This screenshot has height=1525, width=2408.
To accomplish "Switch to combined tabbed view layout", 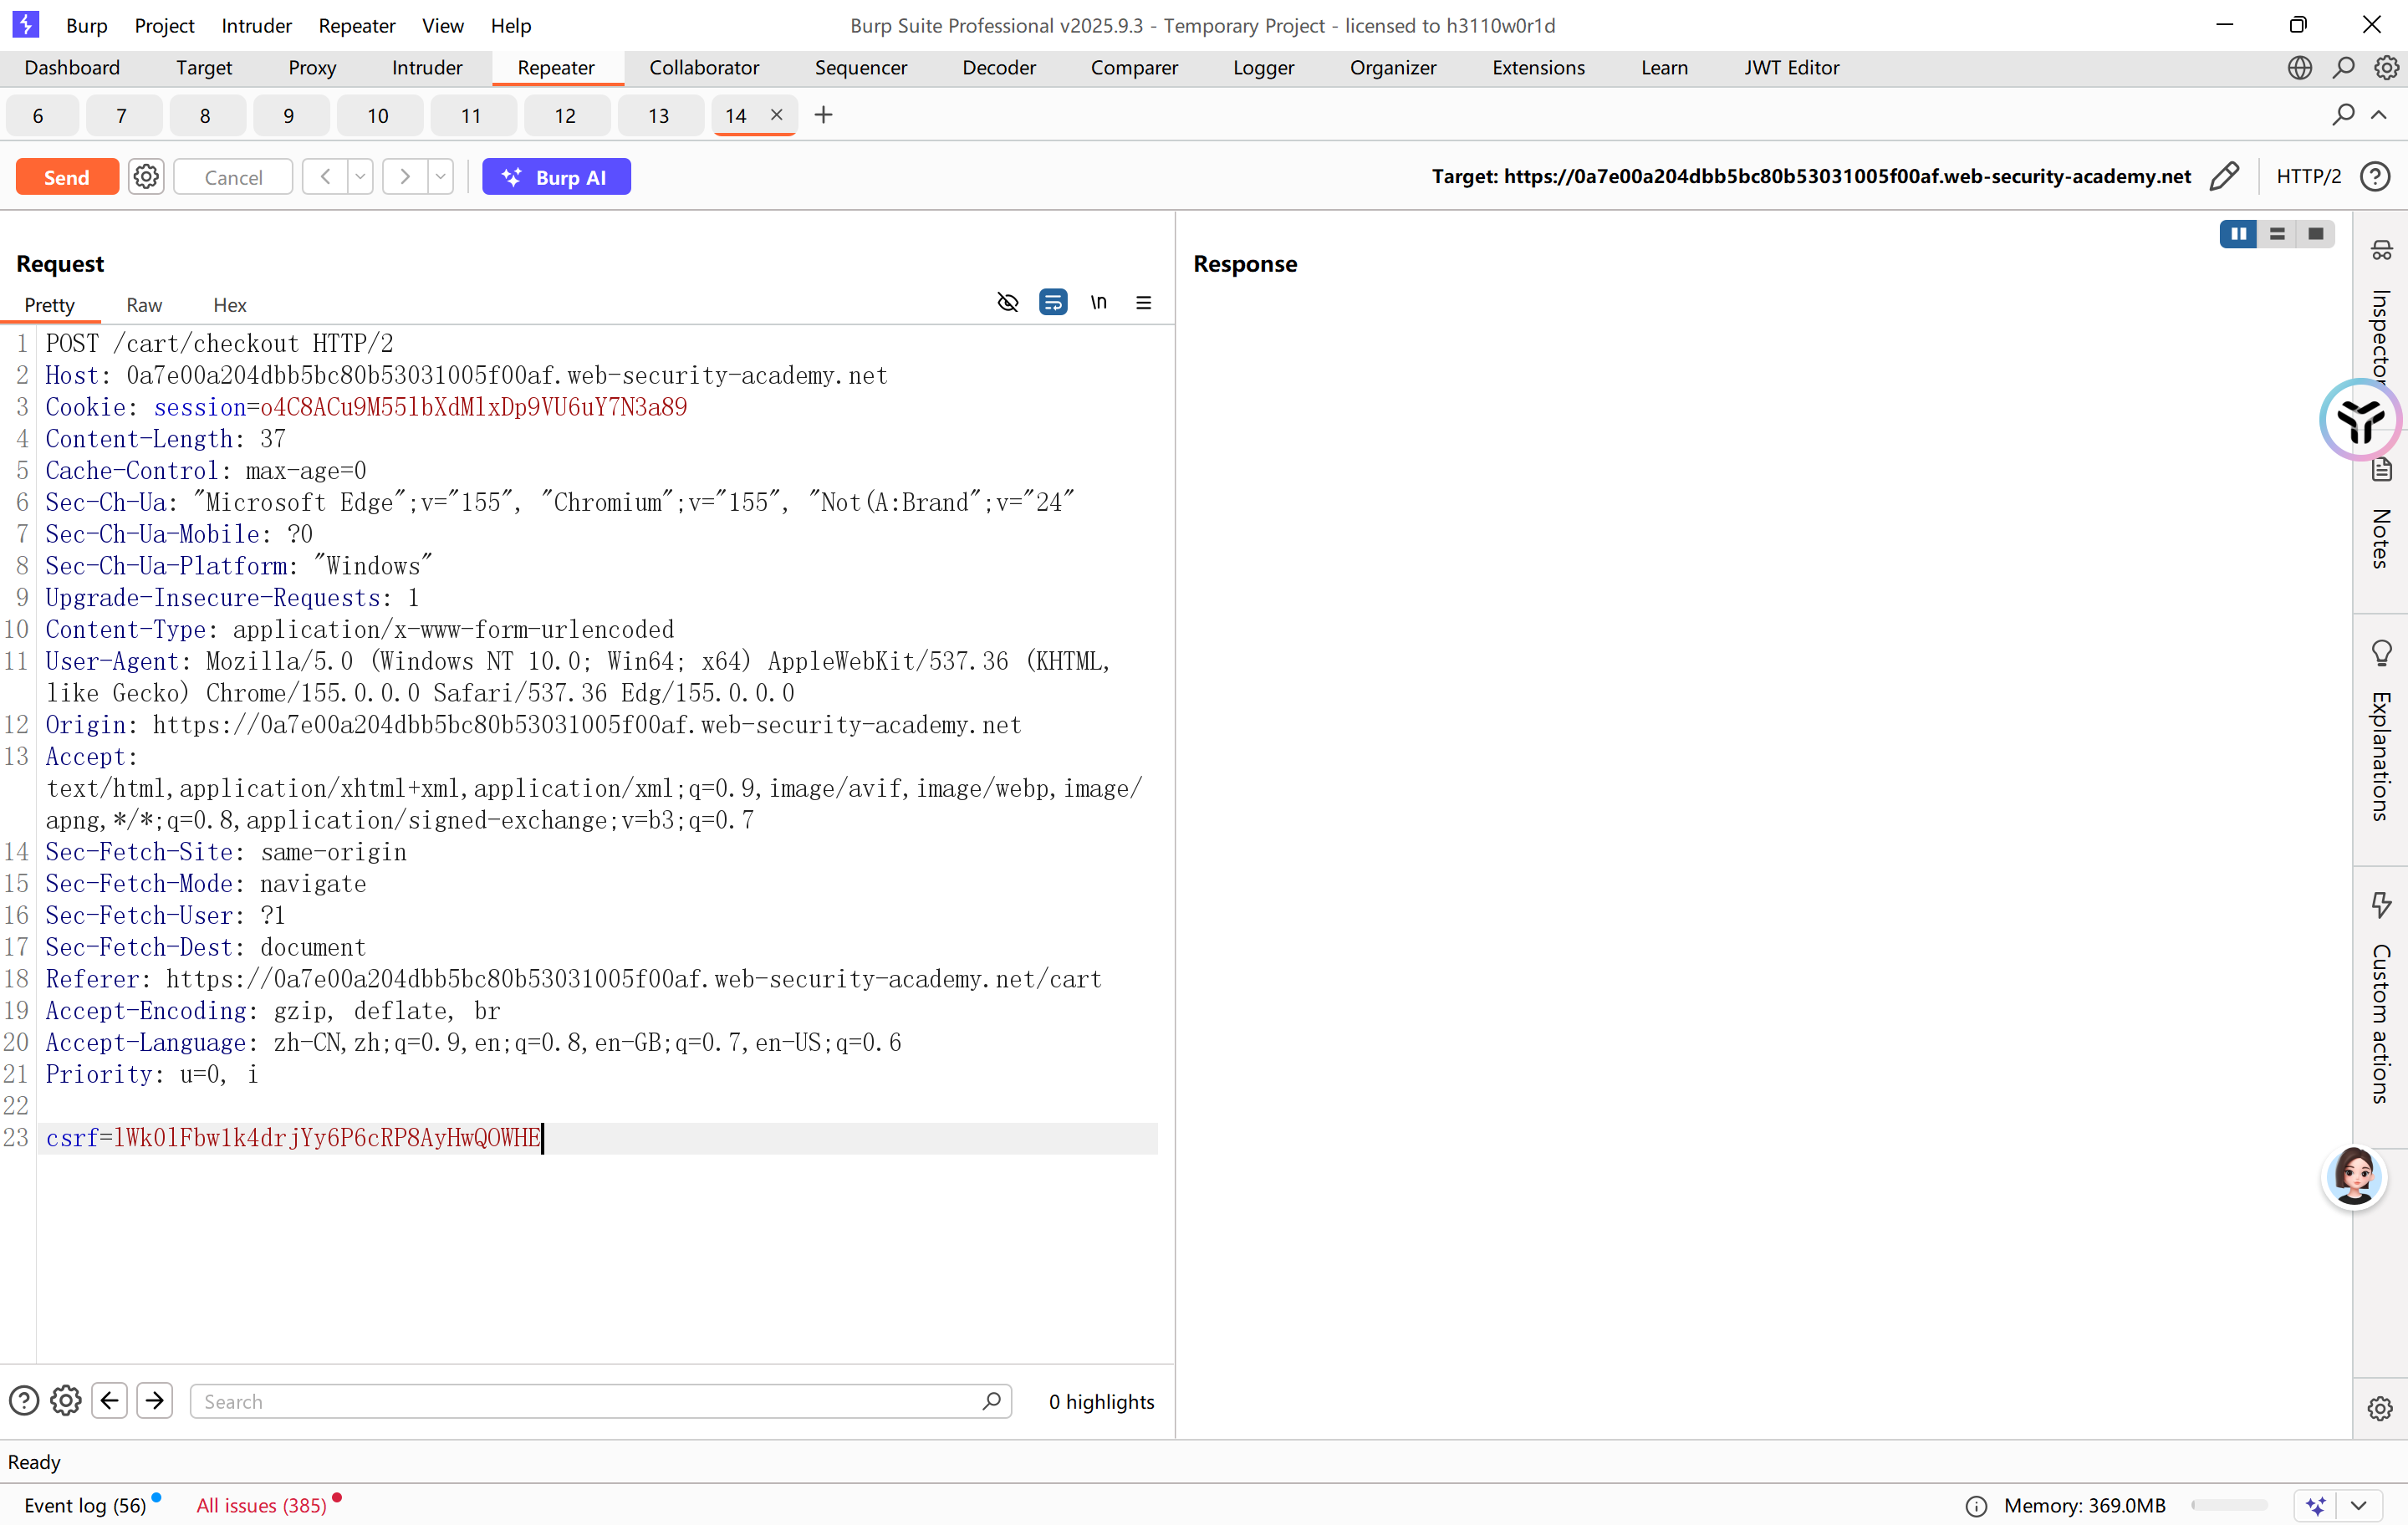I will pos(2316,234).
